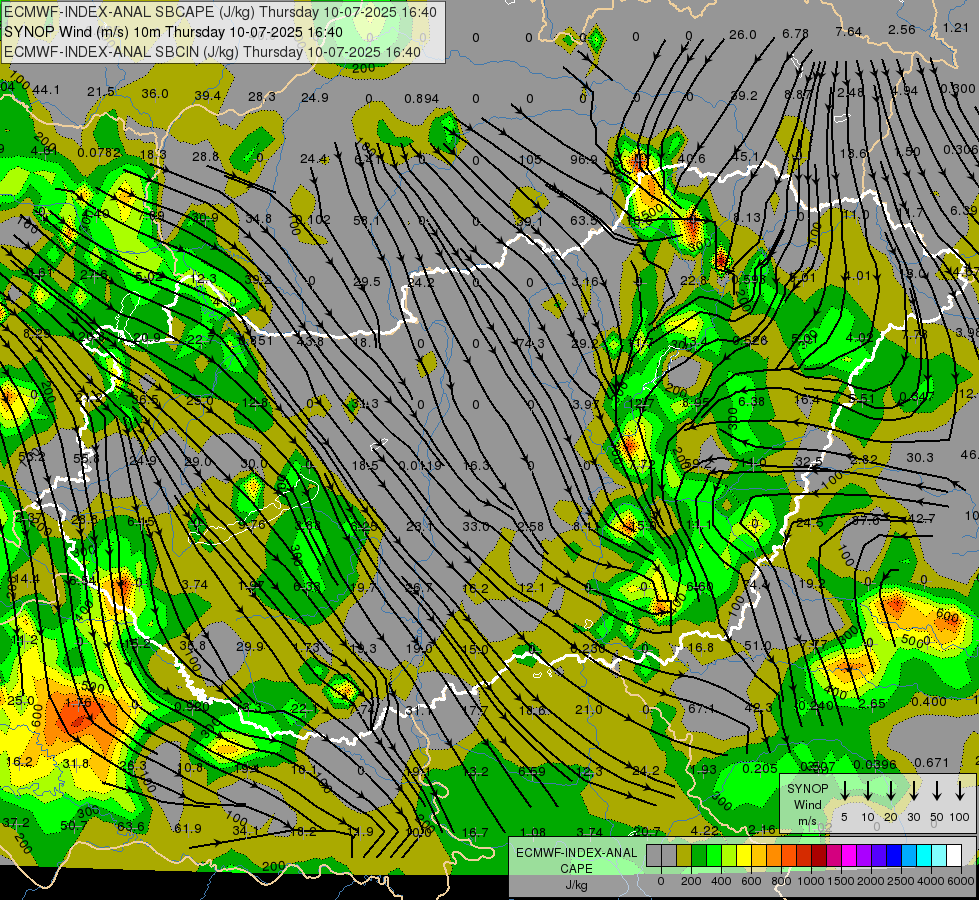Click the 2000 tick on CAPE color scale
979x900 pixels.
tap(871, 881)
